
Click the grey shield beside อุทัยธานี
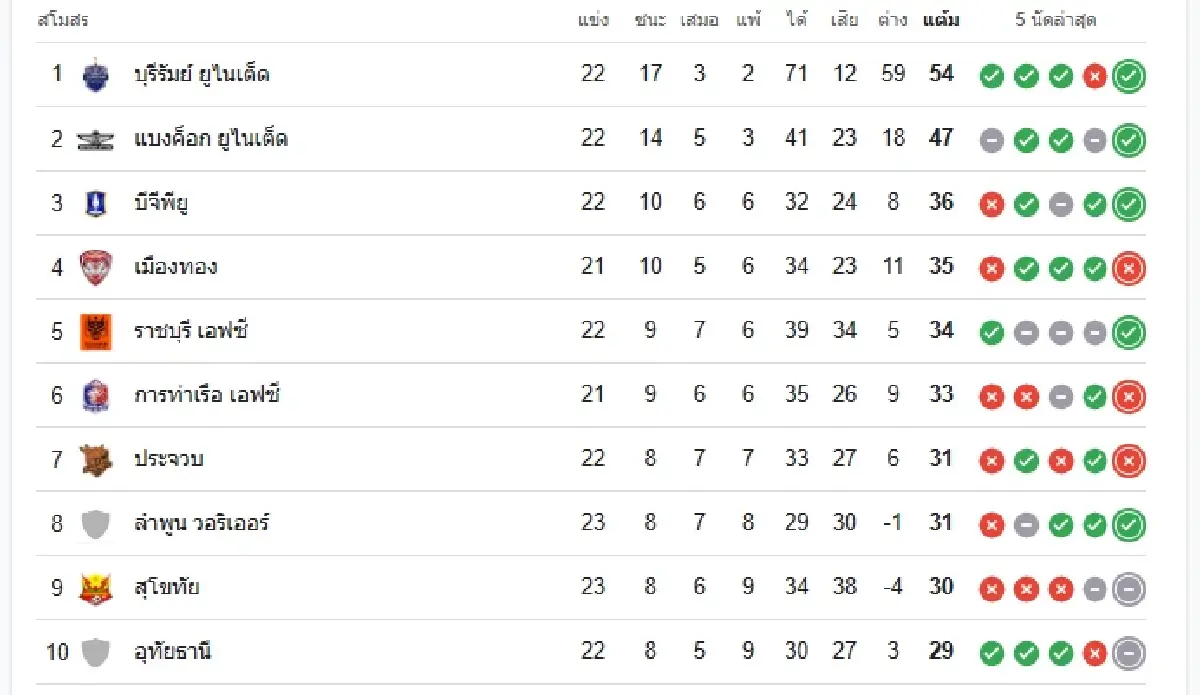(x=95, y=652)
